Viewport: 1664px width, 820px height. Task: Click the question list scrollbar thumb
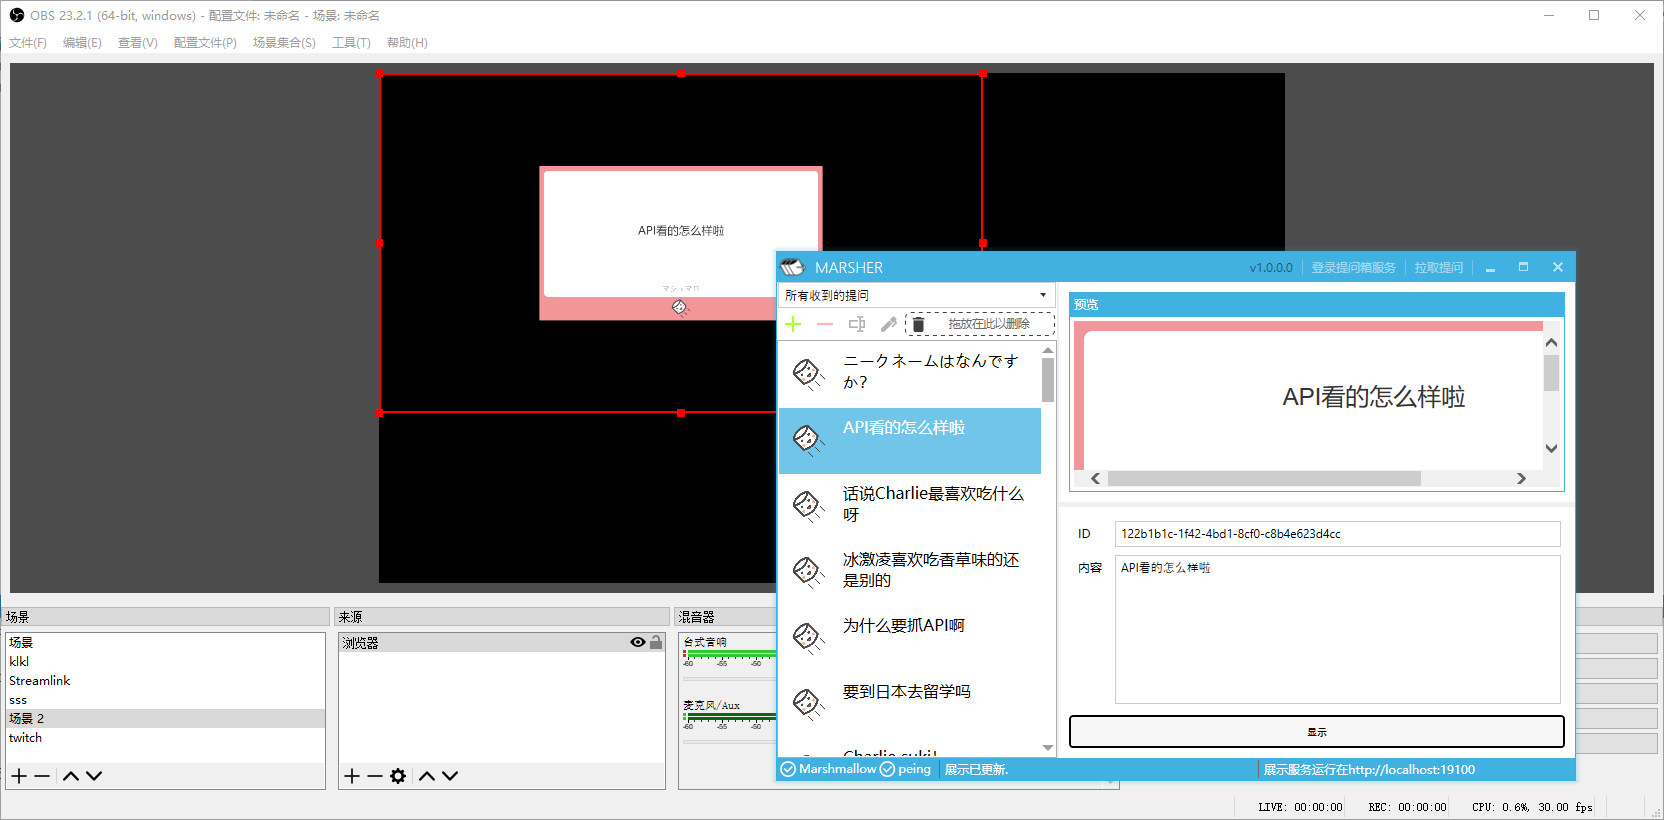[1048, 380]
